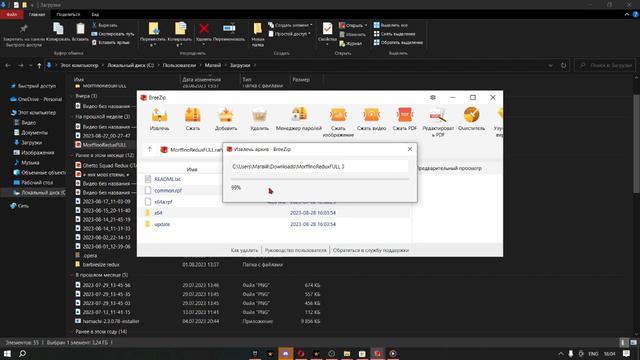Click the Explorer search box

tap(605, 65)
